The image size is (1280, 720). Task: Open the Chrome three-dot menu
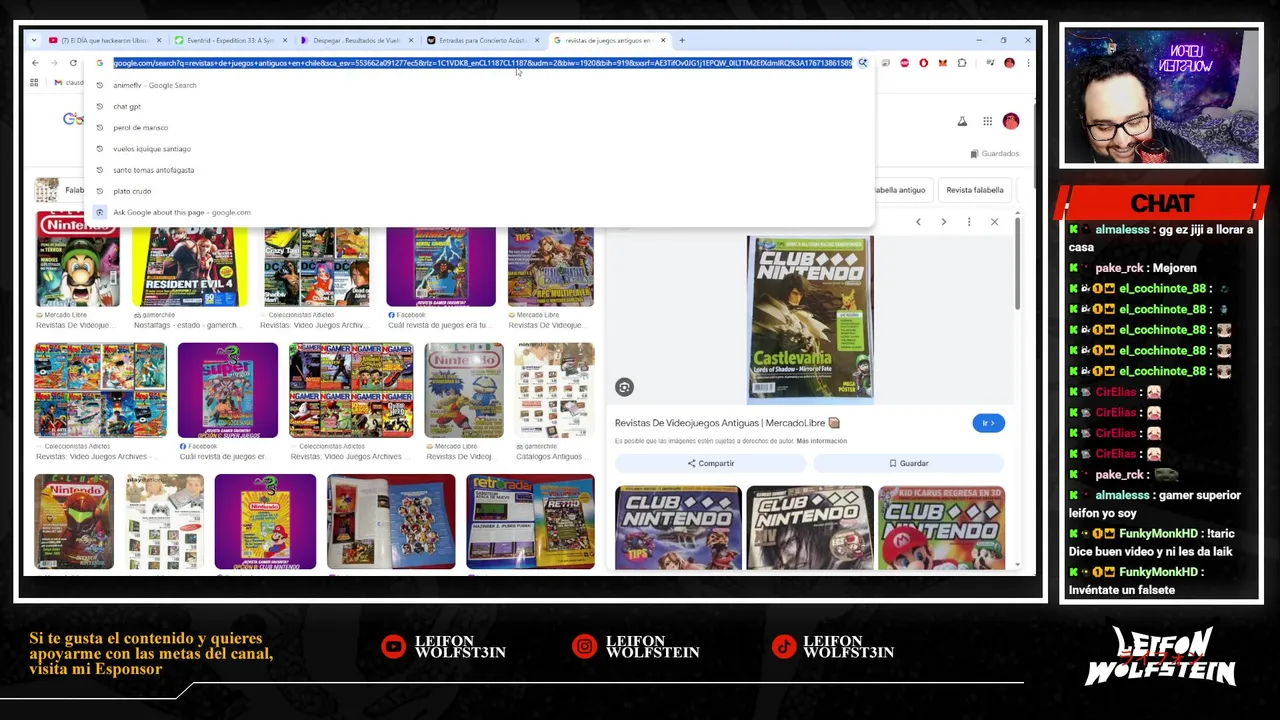click(x=1027, y=63)
